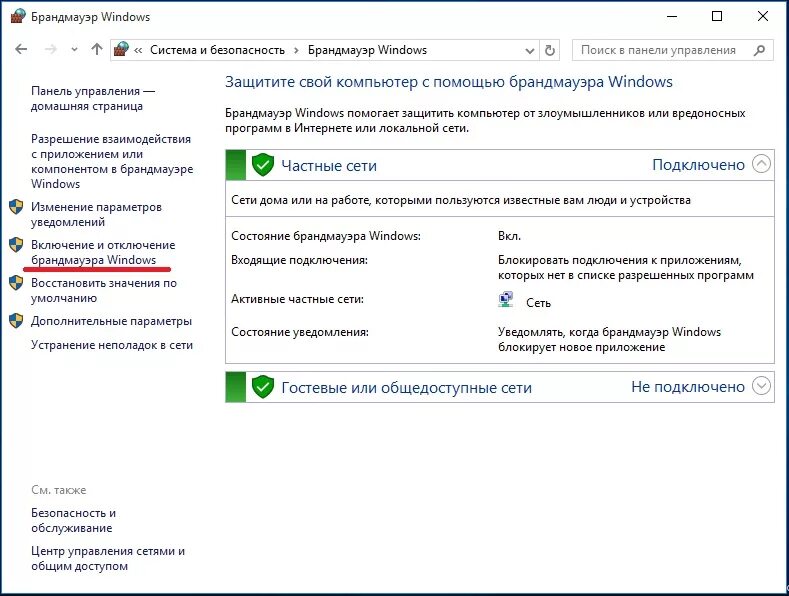Open 'Панель управления — домашняя страница'

[x=93, y=98]
